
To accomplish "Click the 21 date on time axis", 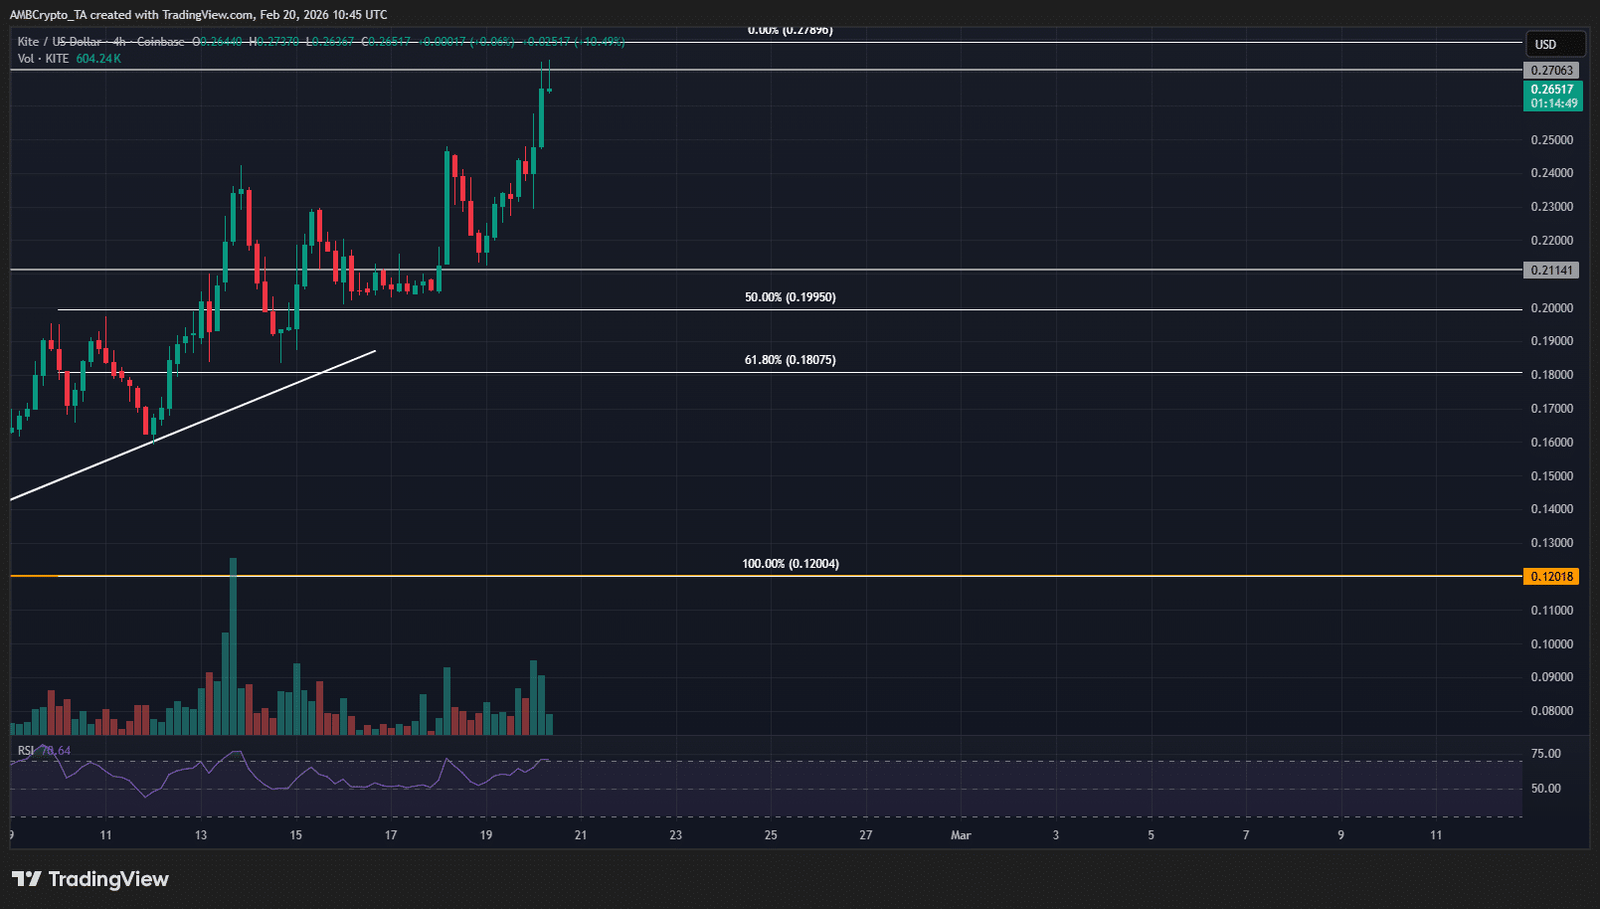I will 581,835.
